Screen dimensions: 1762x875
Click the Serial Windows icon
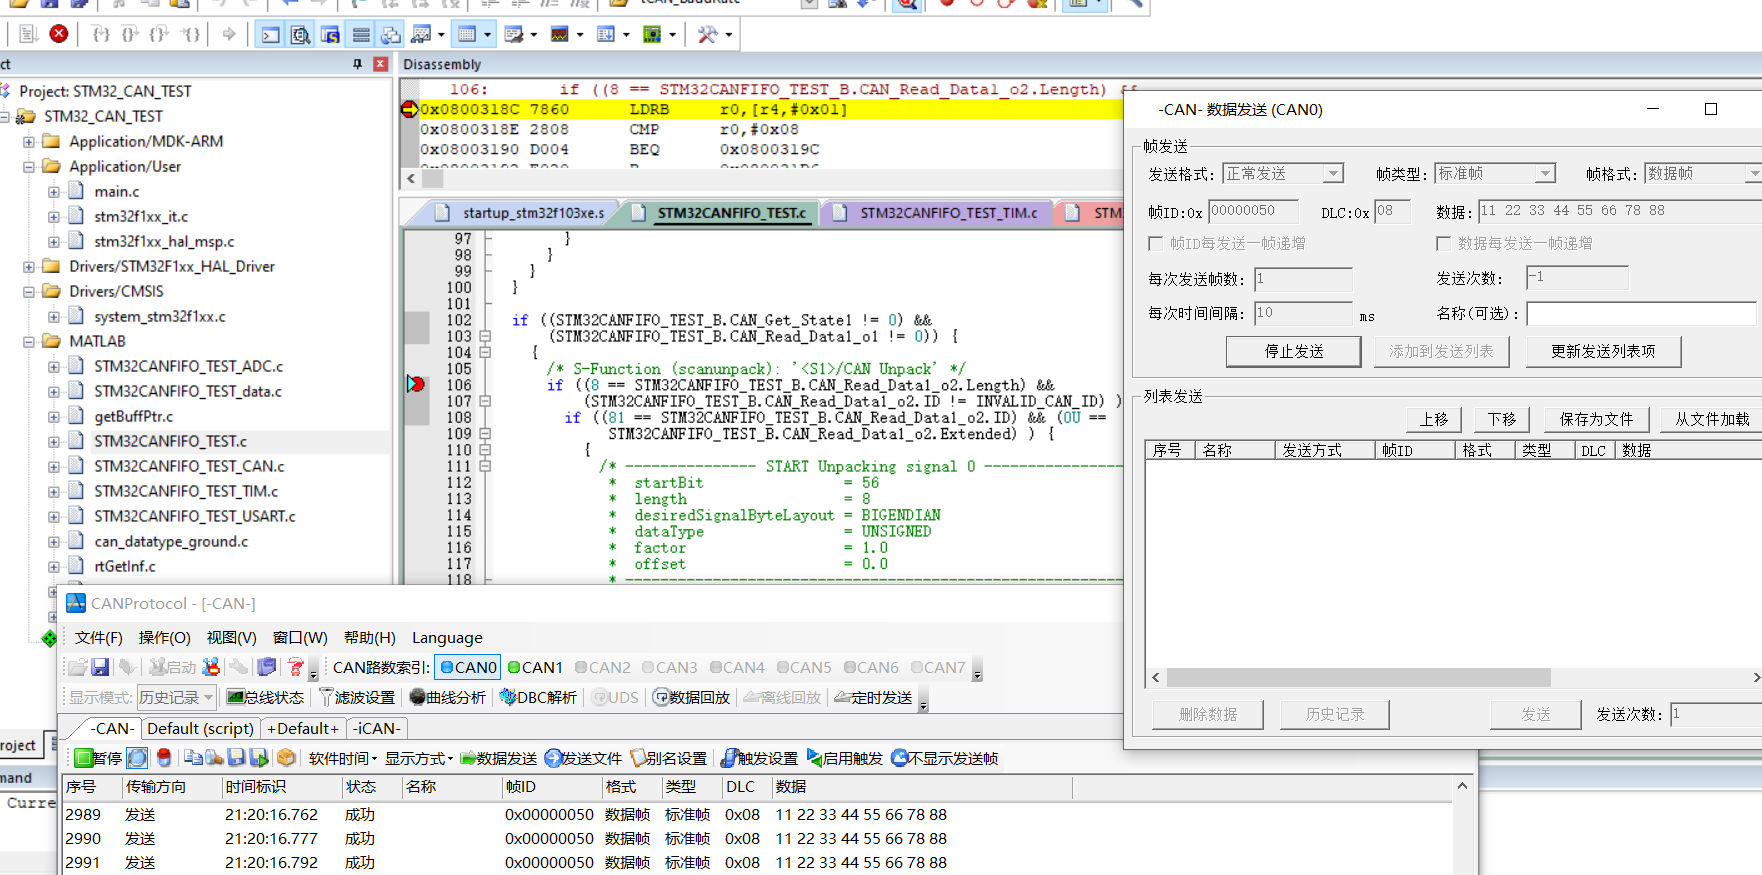tap(513, 35)
